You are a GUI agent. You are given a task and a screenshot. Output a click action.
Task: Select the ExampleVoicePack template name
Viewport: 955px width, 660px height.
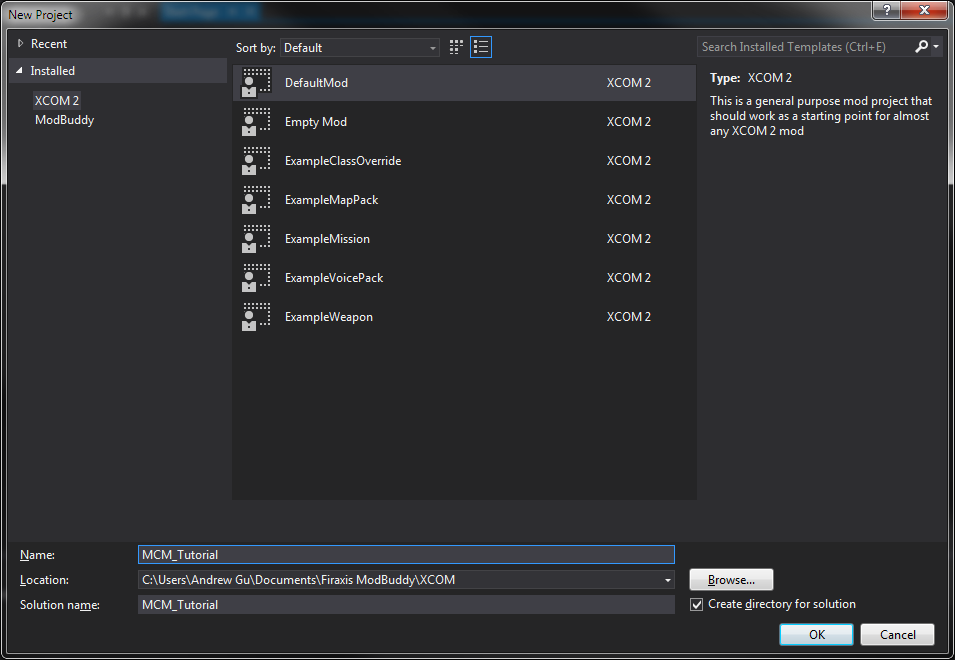[334, 278]
